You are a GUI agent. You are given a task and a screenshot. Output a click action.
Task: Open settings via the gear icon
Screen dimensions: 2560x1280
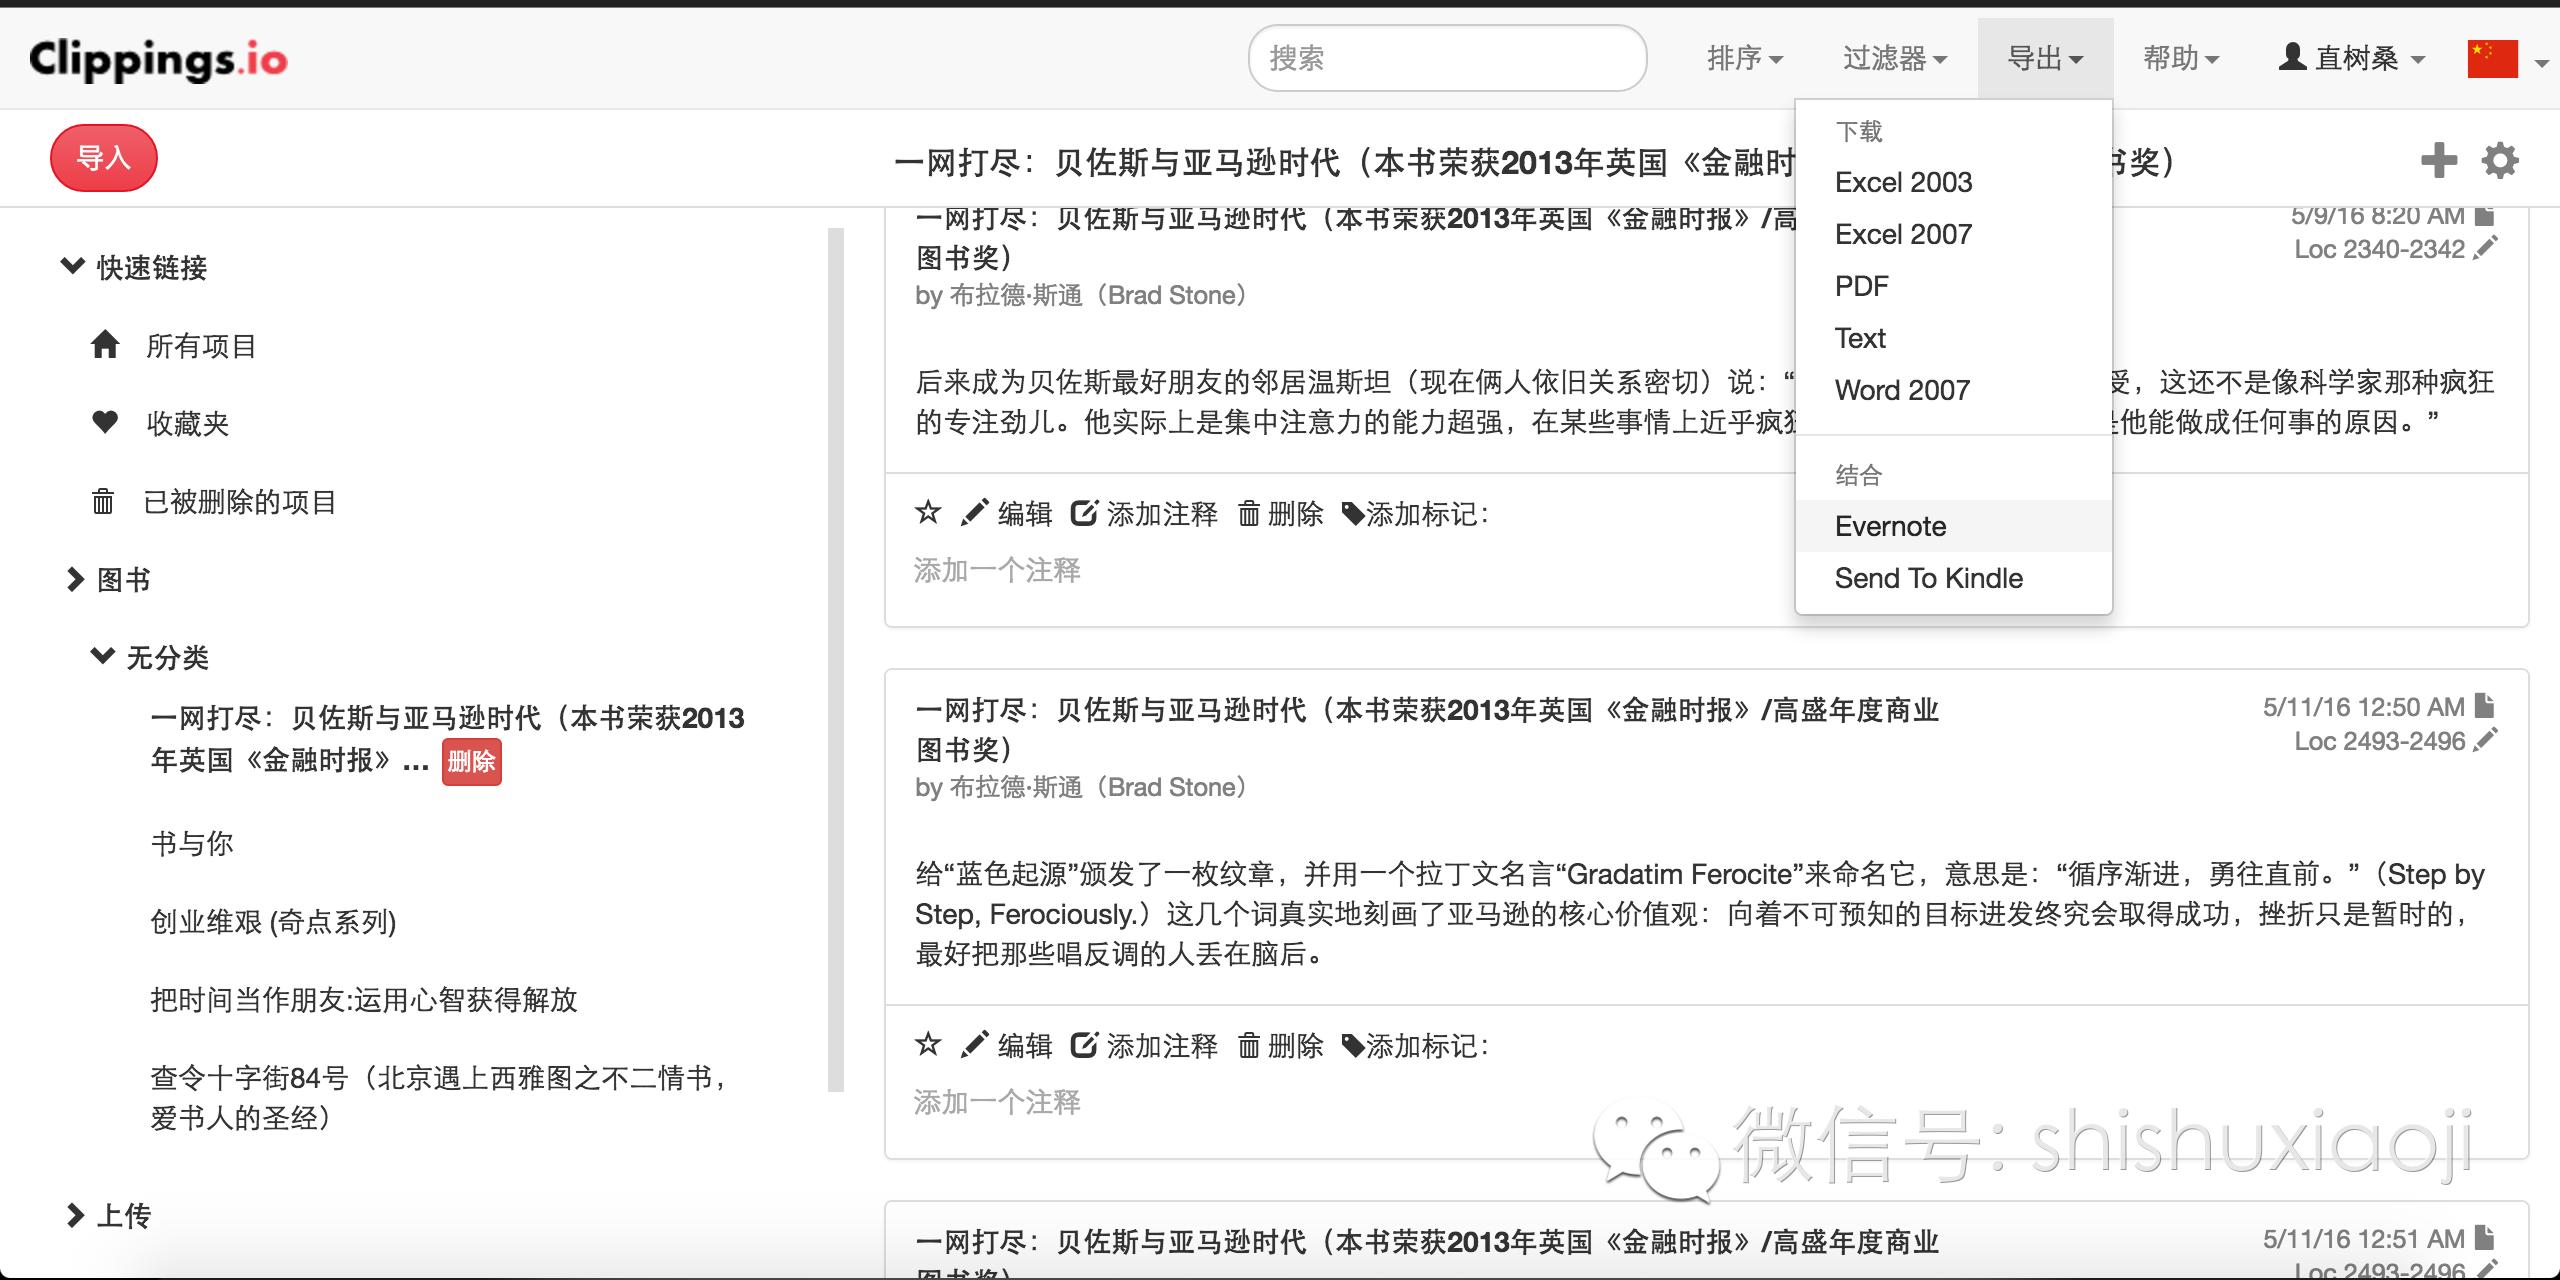click(x=2499, y=160)
